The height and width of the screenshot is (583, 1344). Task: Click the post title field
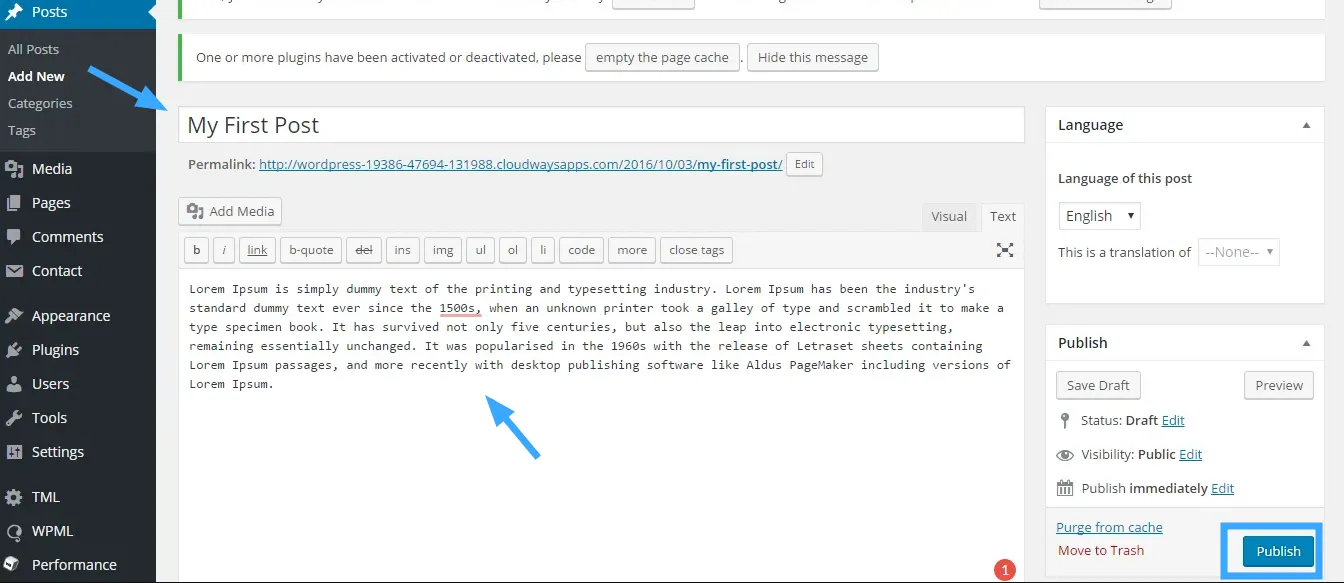click(600, 125)
